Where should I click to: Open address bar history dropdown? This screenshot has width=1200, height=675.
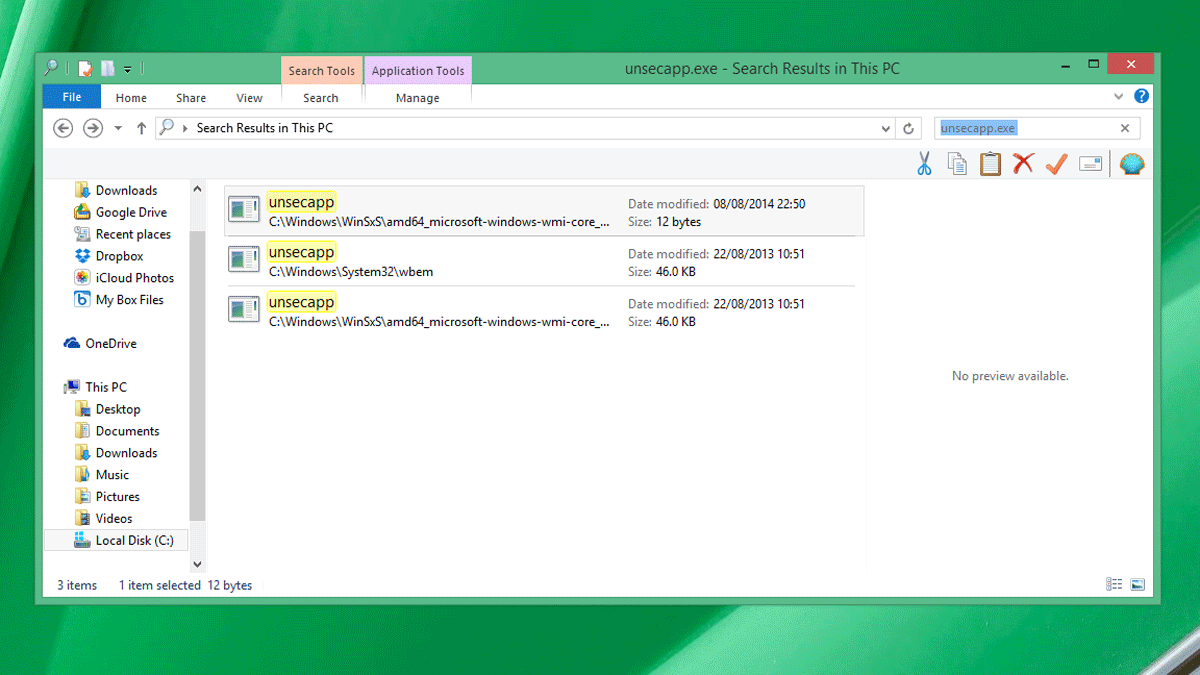click(886, 128)
